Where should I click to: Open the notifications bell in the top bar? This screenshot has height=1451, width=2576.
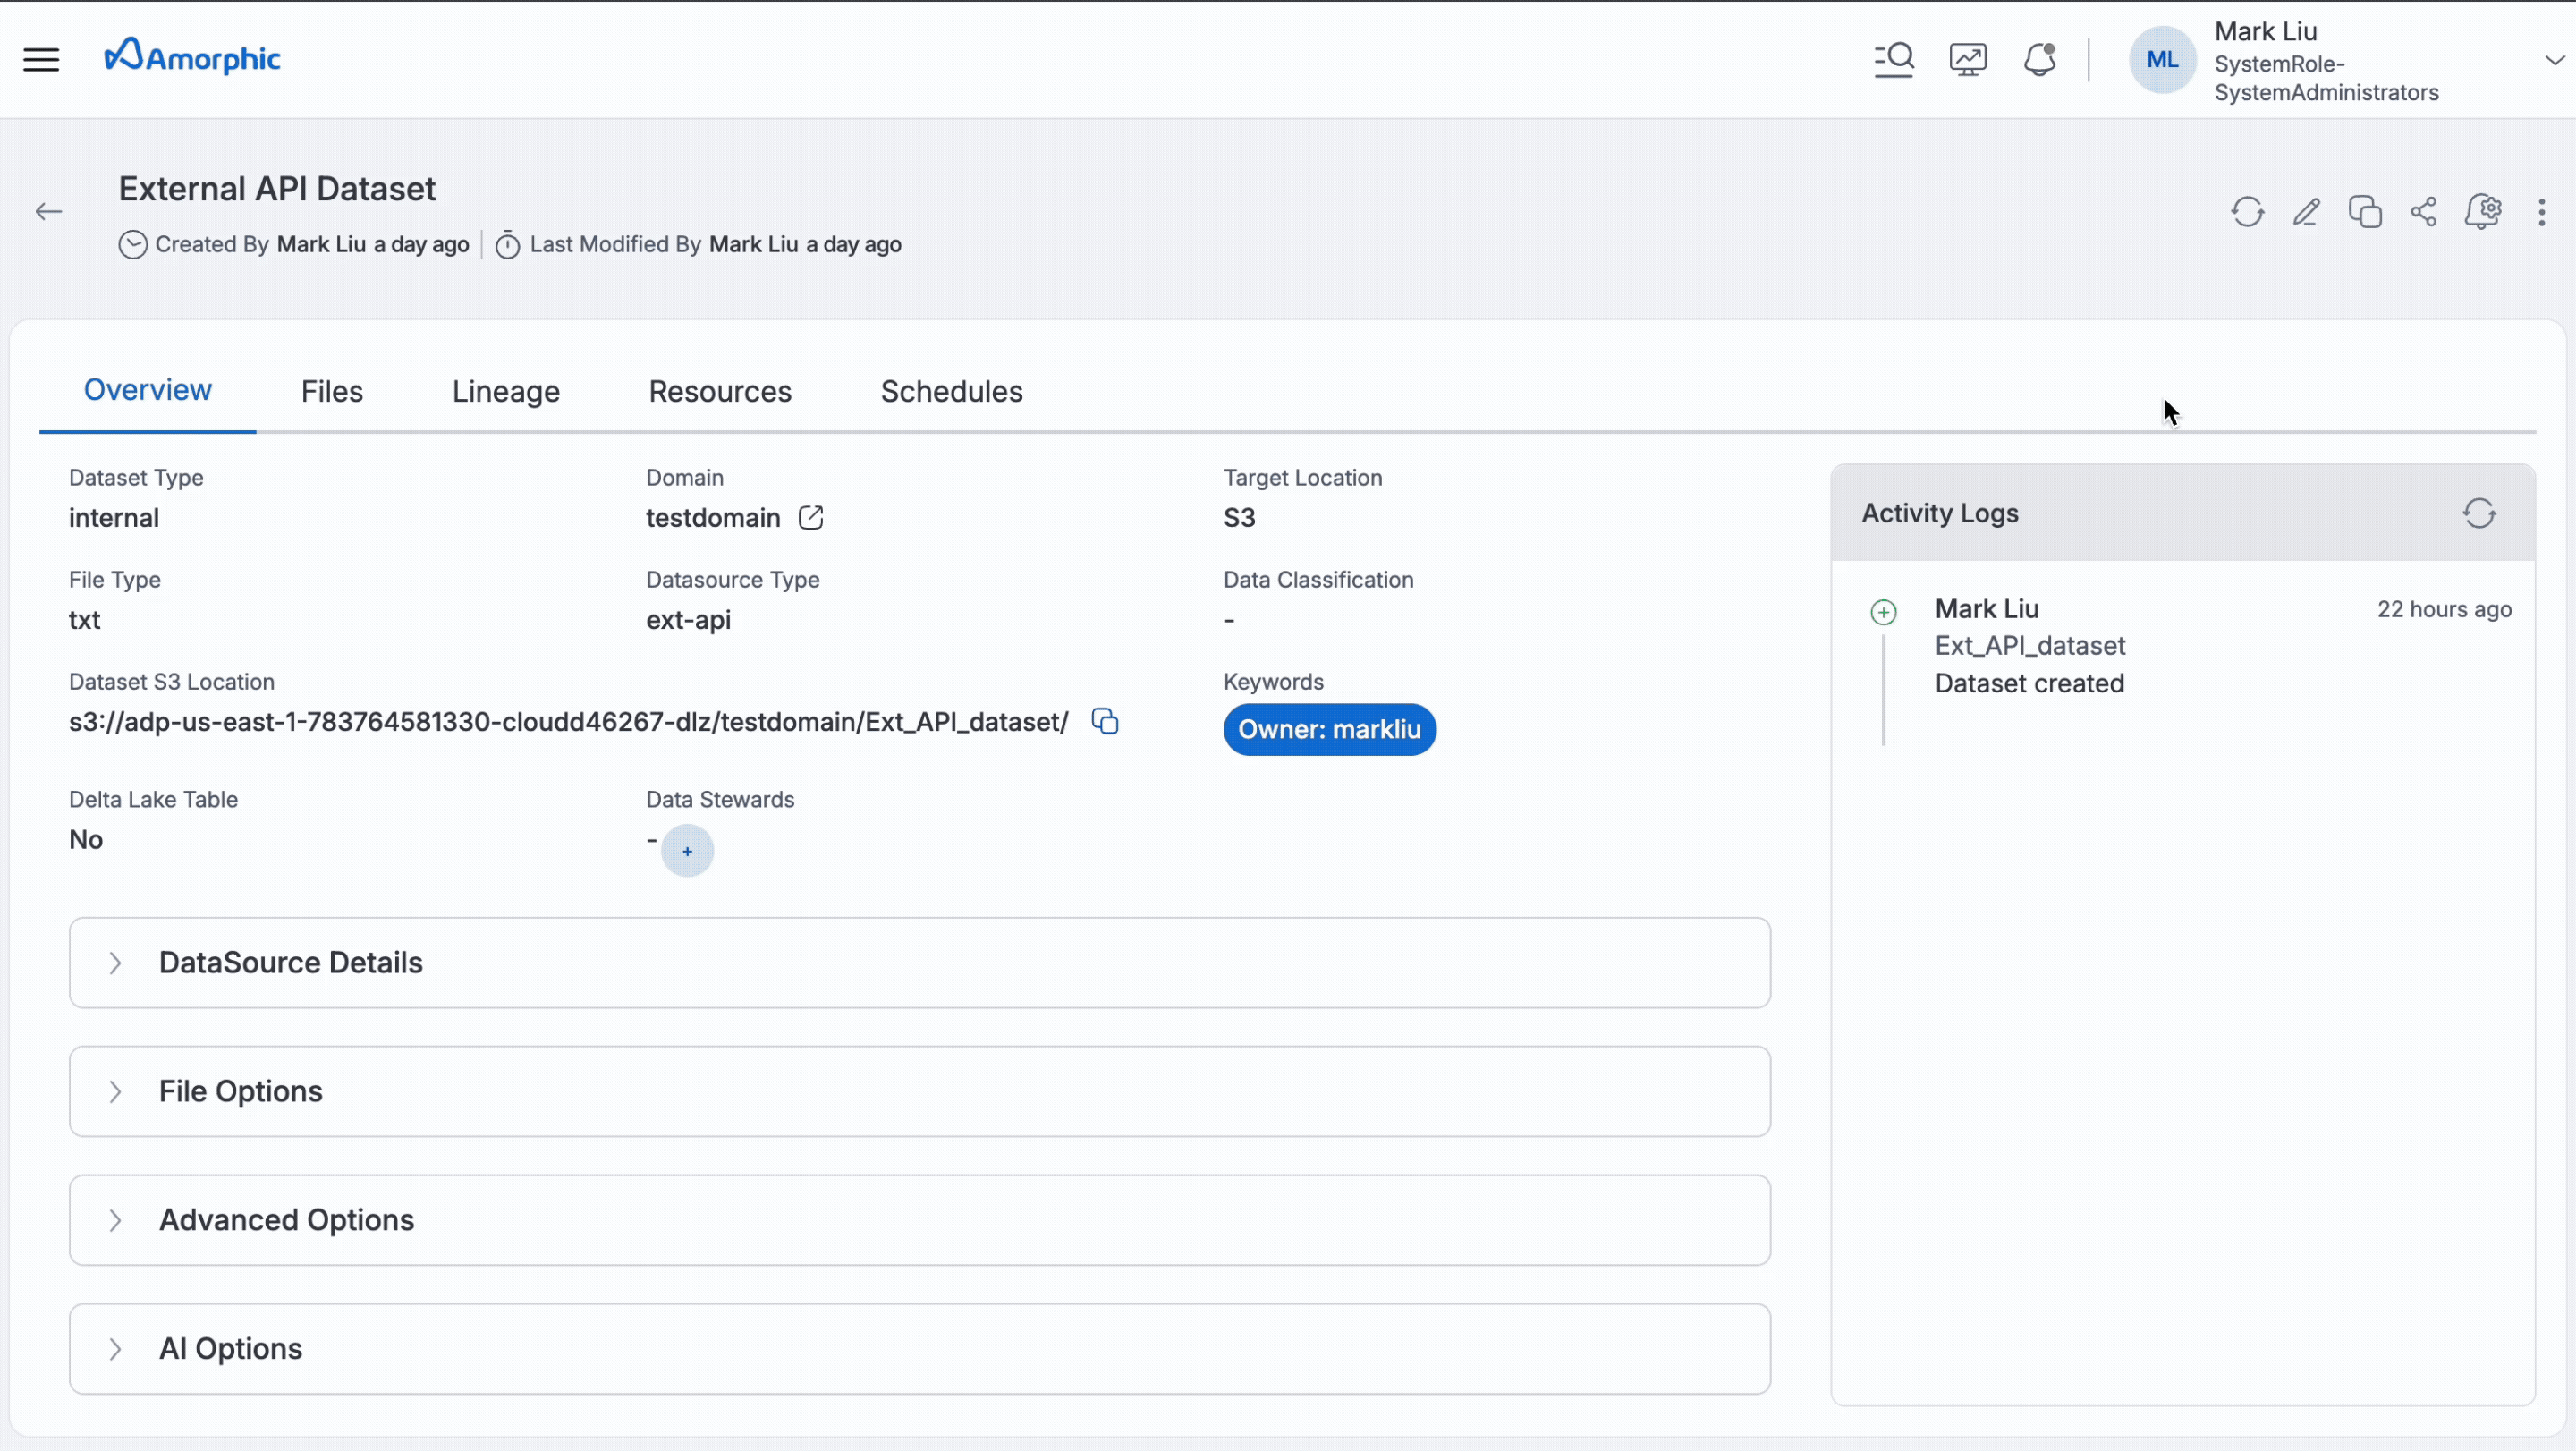[2039, 59]
